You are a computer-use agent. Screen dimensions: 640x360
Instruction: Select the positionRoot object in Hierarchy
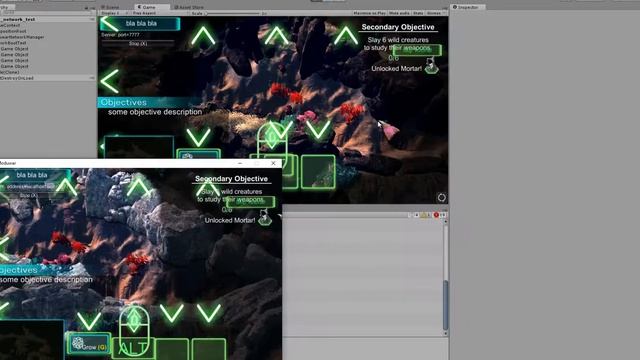pyautogui.click(x=13, y=31)
